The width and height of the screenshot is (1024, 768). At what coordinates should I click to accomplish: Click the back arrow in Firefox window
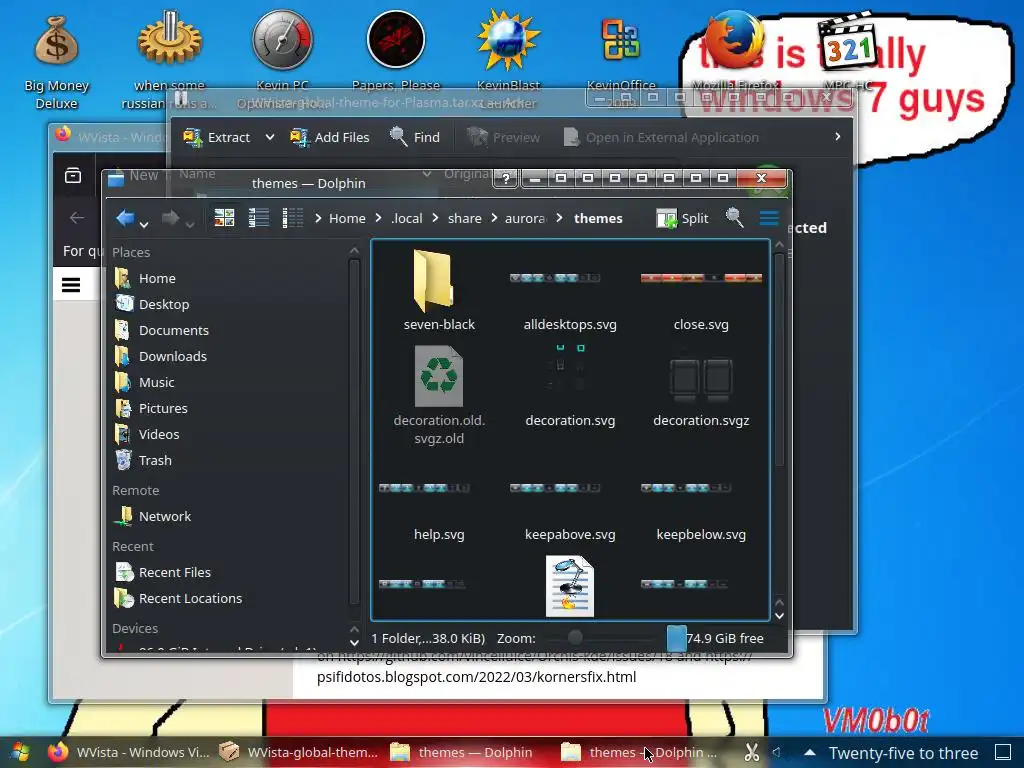(x=77, y=218)
